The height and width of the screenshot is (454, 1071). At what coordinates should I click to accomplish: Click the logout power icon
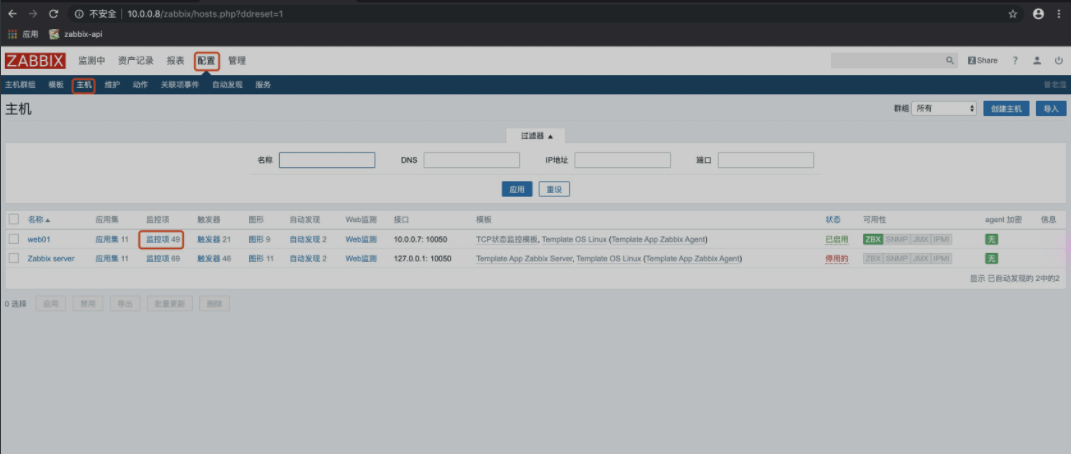point(1059,61)
